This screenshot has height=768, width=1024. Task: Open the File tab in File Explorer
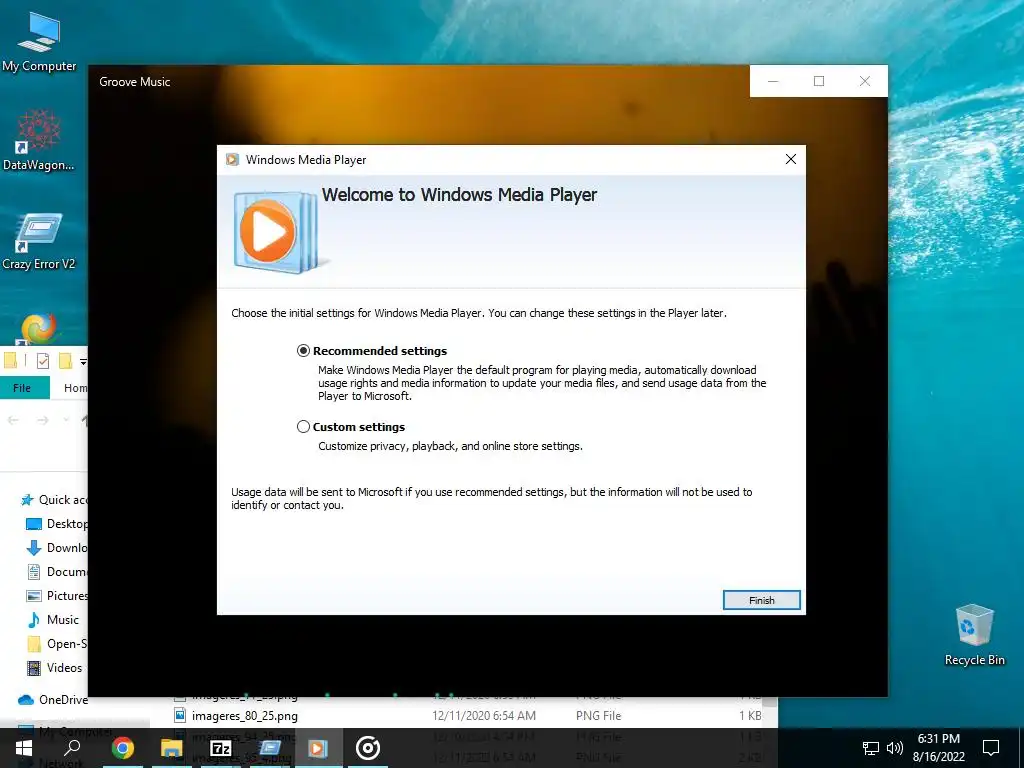click(22, 388)
